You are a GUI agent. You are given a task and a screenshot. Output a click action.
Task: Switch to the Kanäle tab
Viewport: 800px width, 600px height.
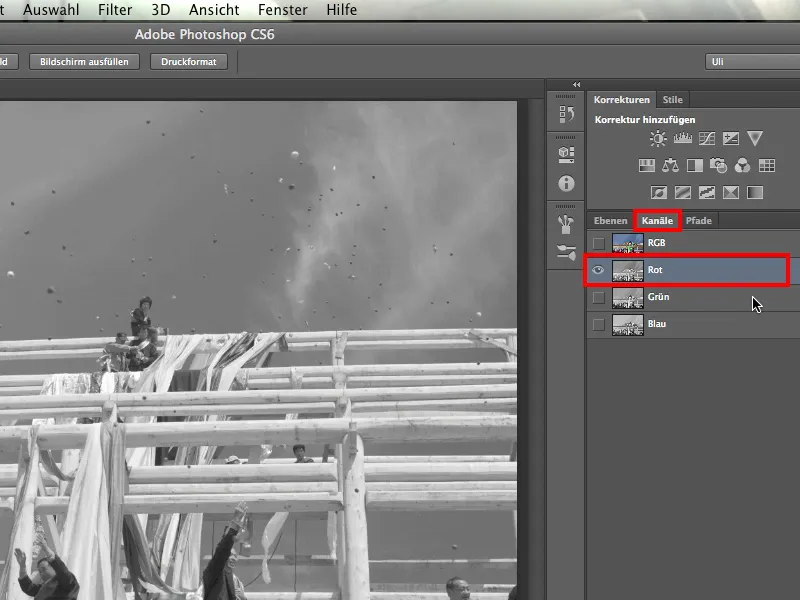(657, 220)
